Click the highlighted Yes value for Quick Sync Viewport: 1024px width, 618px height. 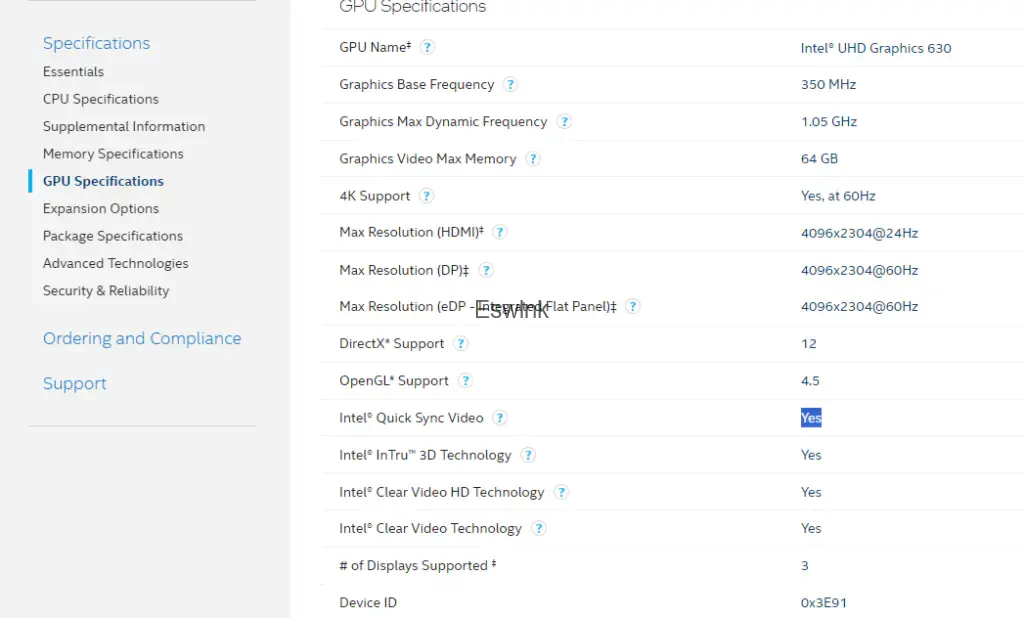point(811,418)
